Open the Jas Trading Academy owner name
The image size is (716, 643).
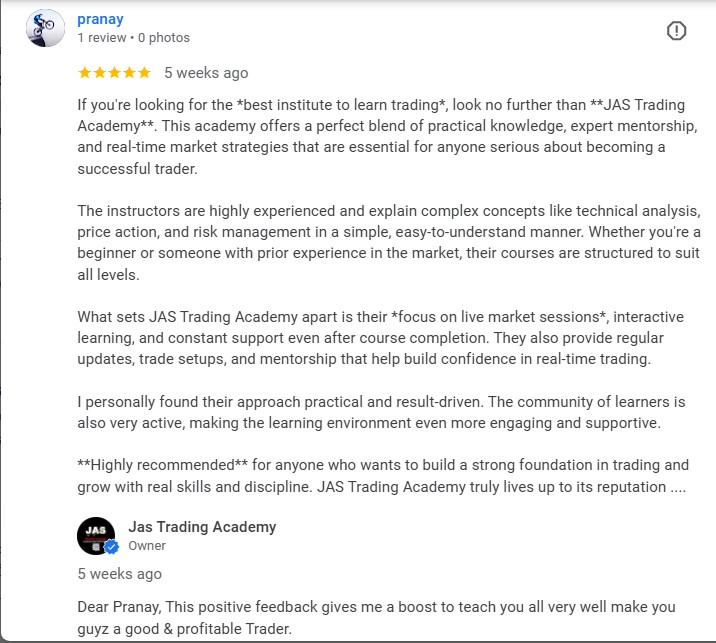(x=202, y=527)
